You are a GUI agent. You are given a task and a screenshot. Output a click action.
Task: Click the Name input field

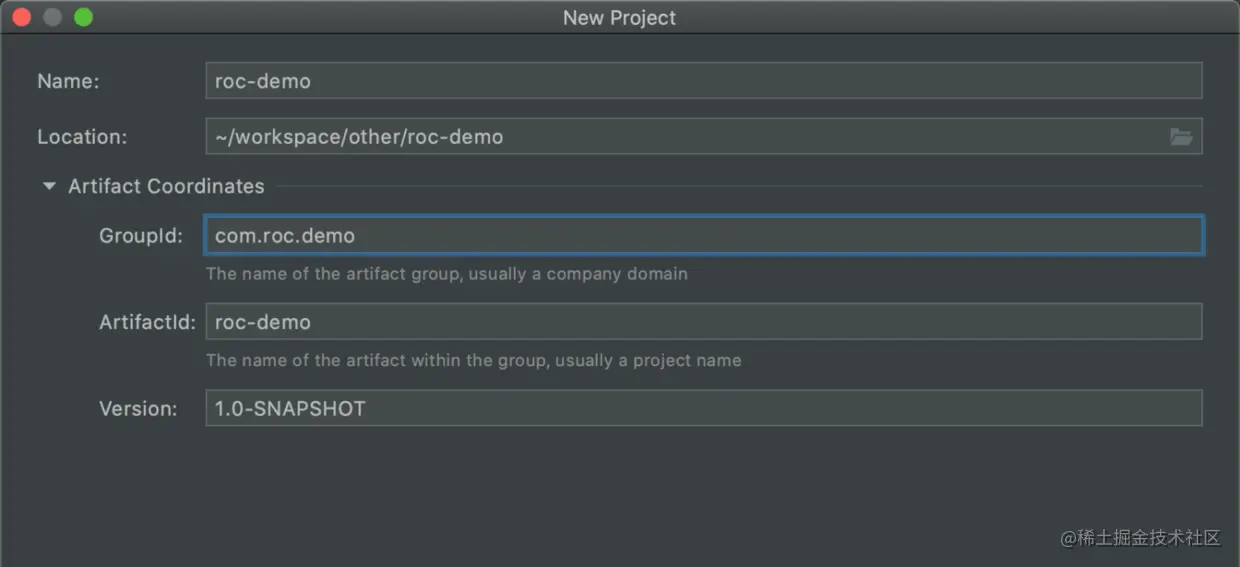point(702,81)
